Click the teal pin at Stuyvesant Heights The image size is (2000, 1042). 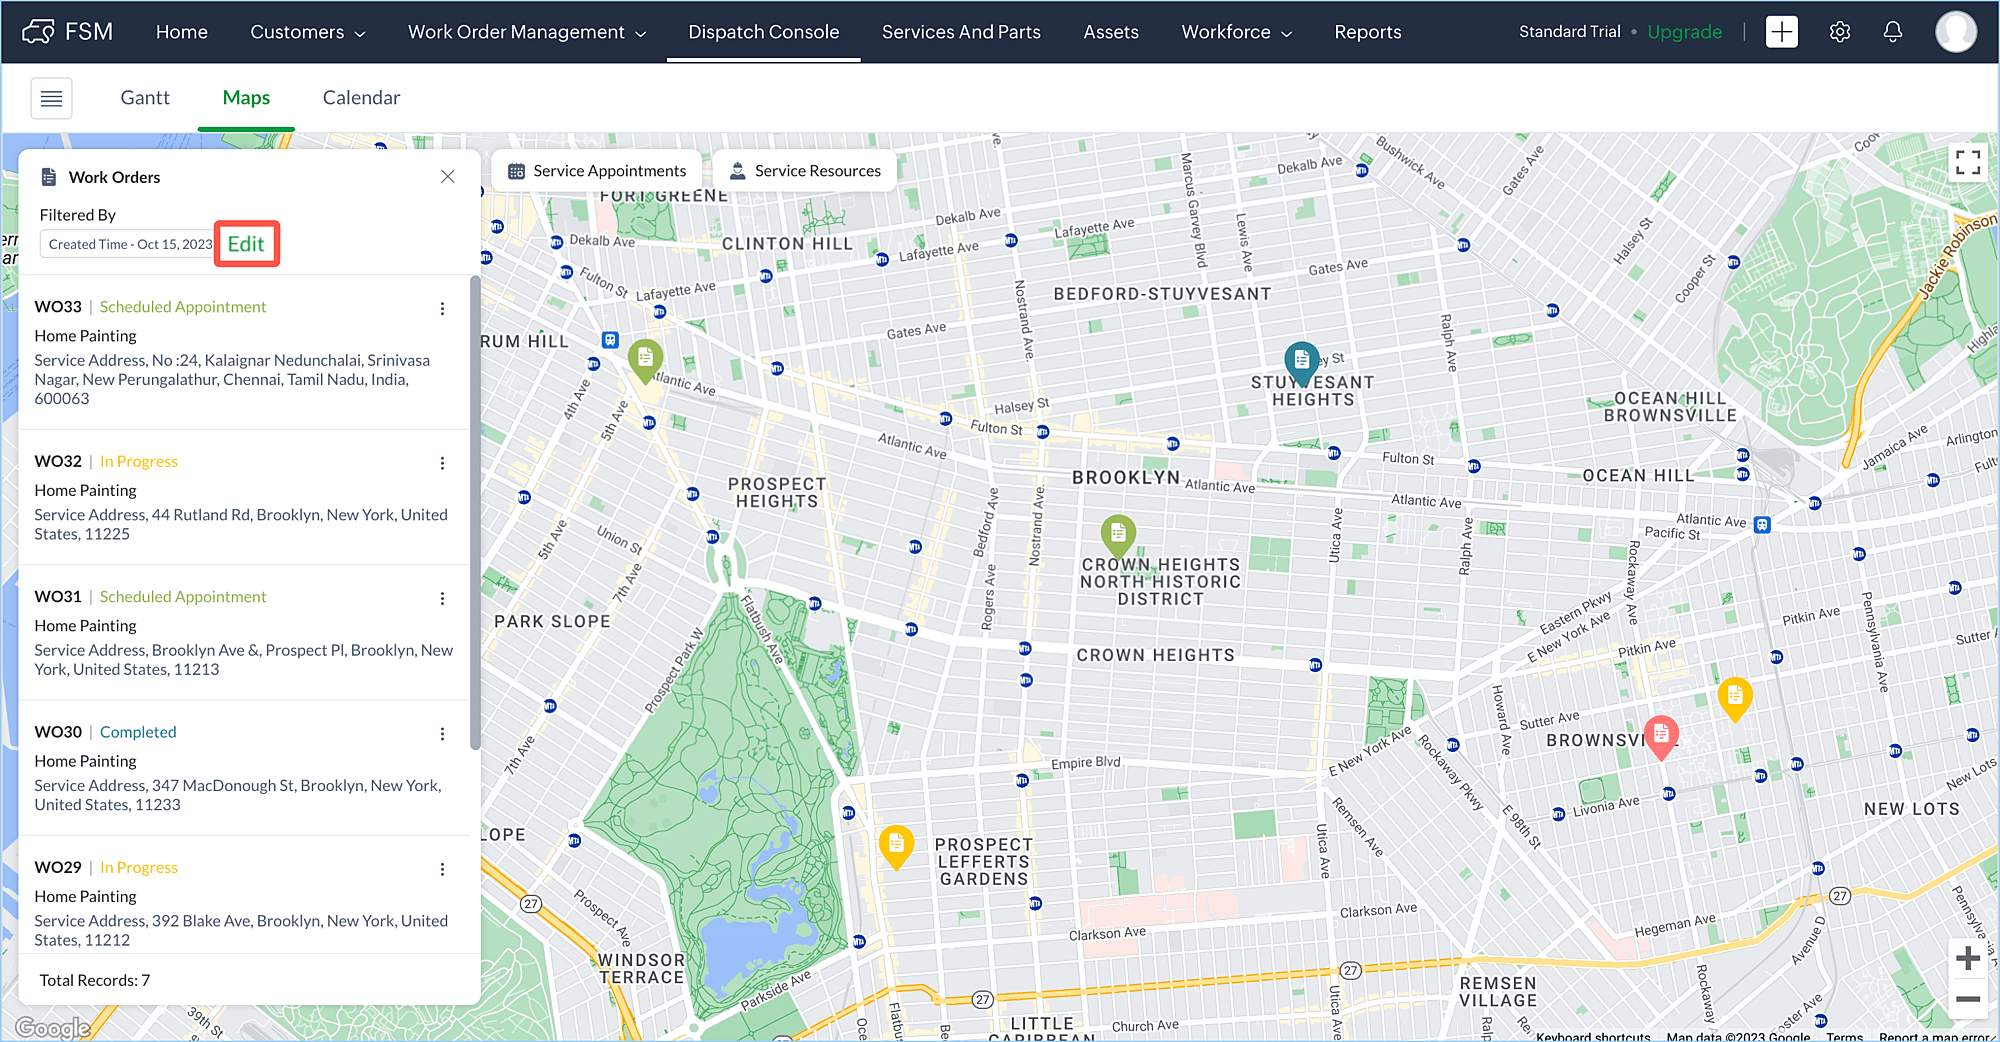(x=1301, y=364)
